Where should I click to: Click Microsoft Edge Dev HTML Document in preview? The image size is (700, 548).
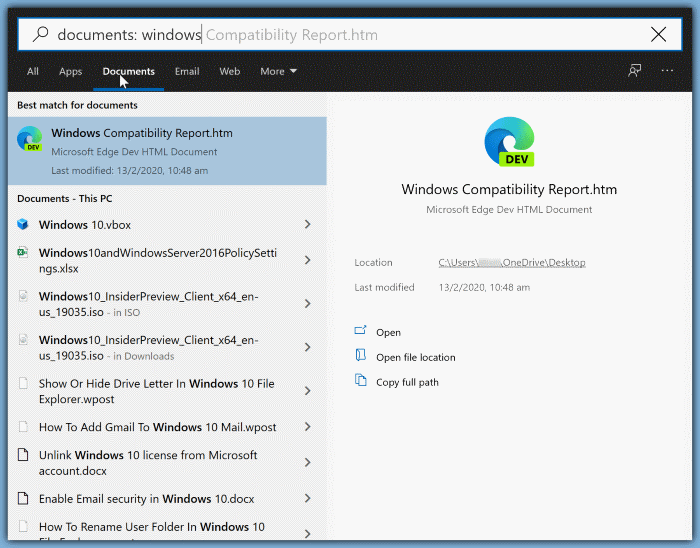coord(509,210)
